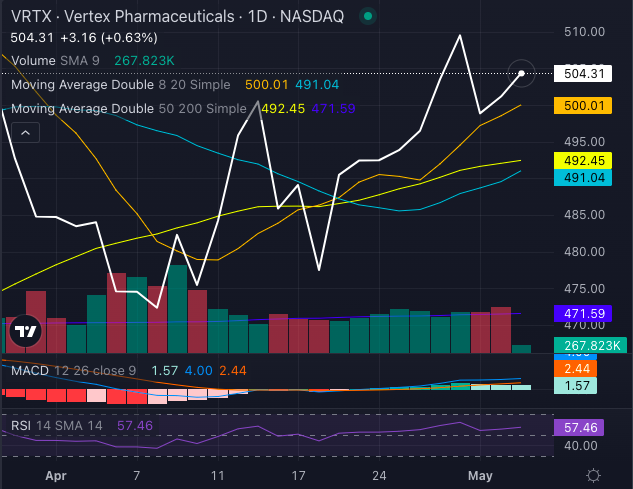Click the 485.00 price scale value
Viewport: 633px width, 489px height.
(x=584, y=214)
